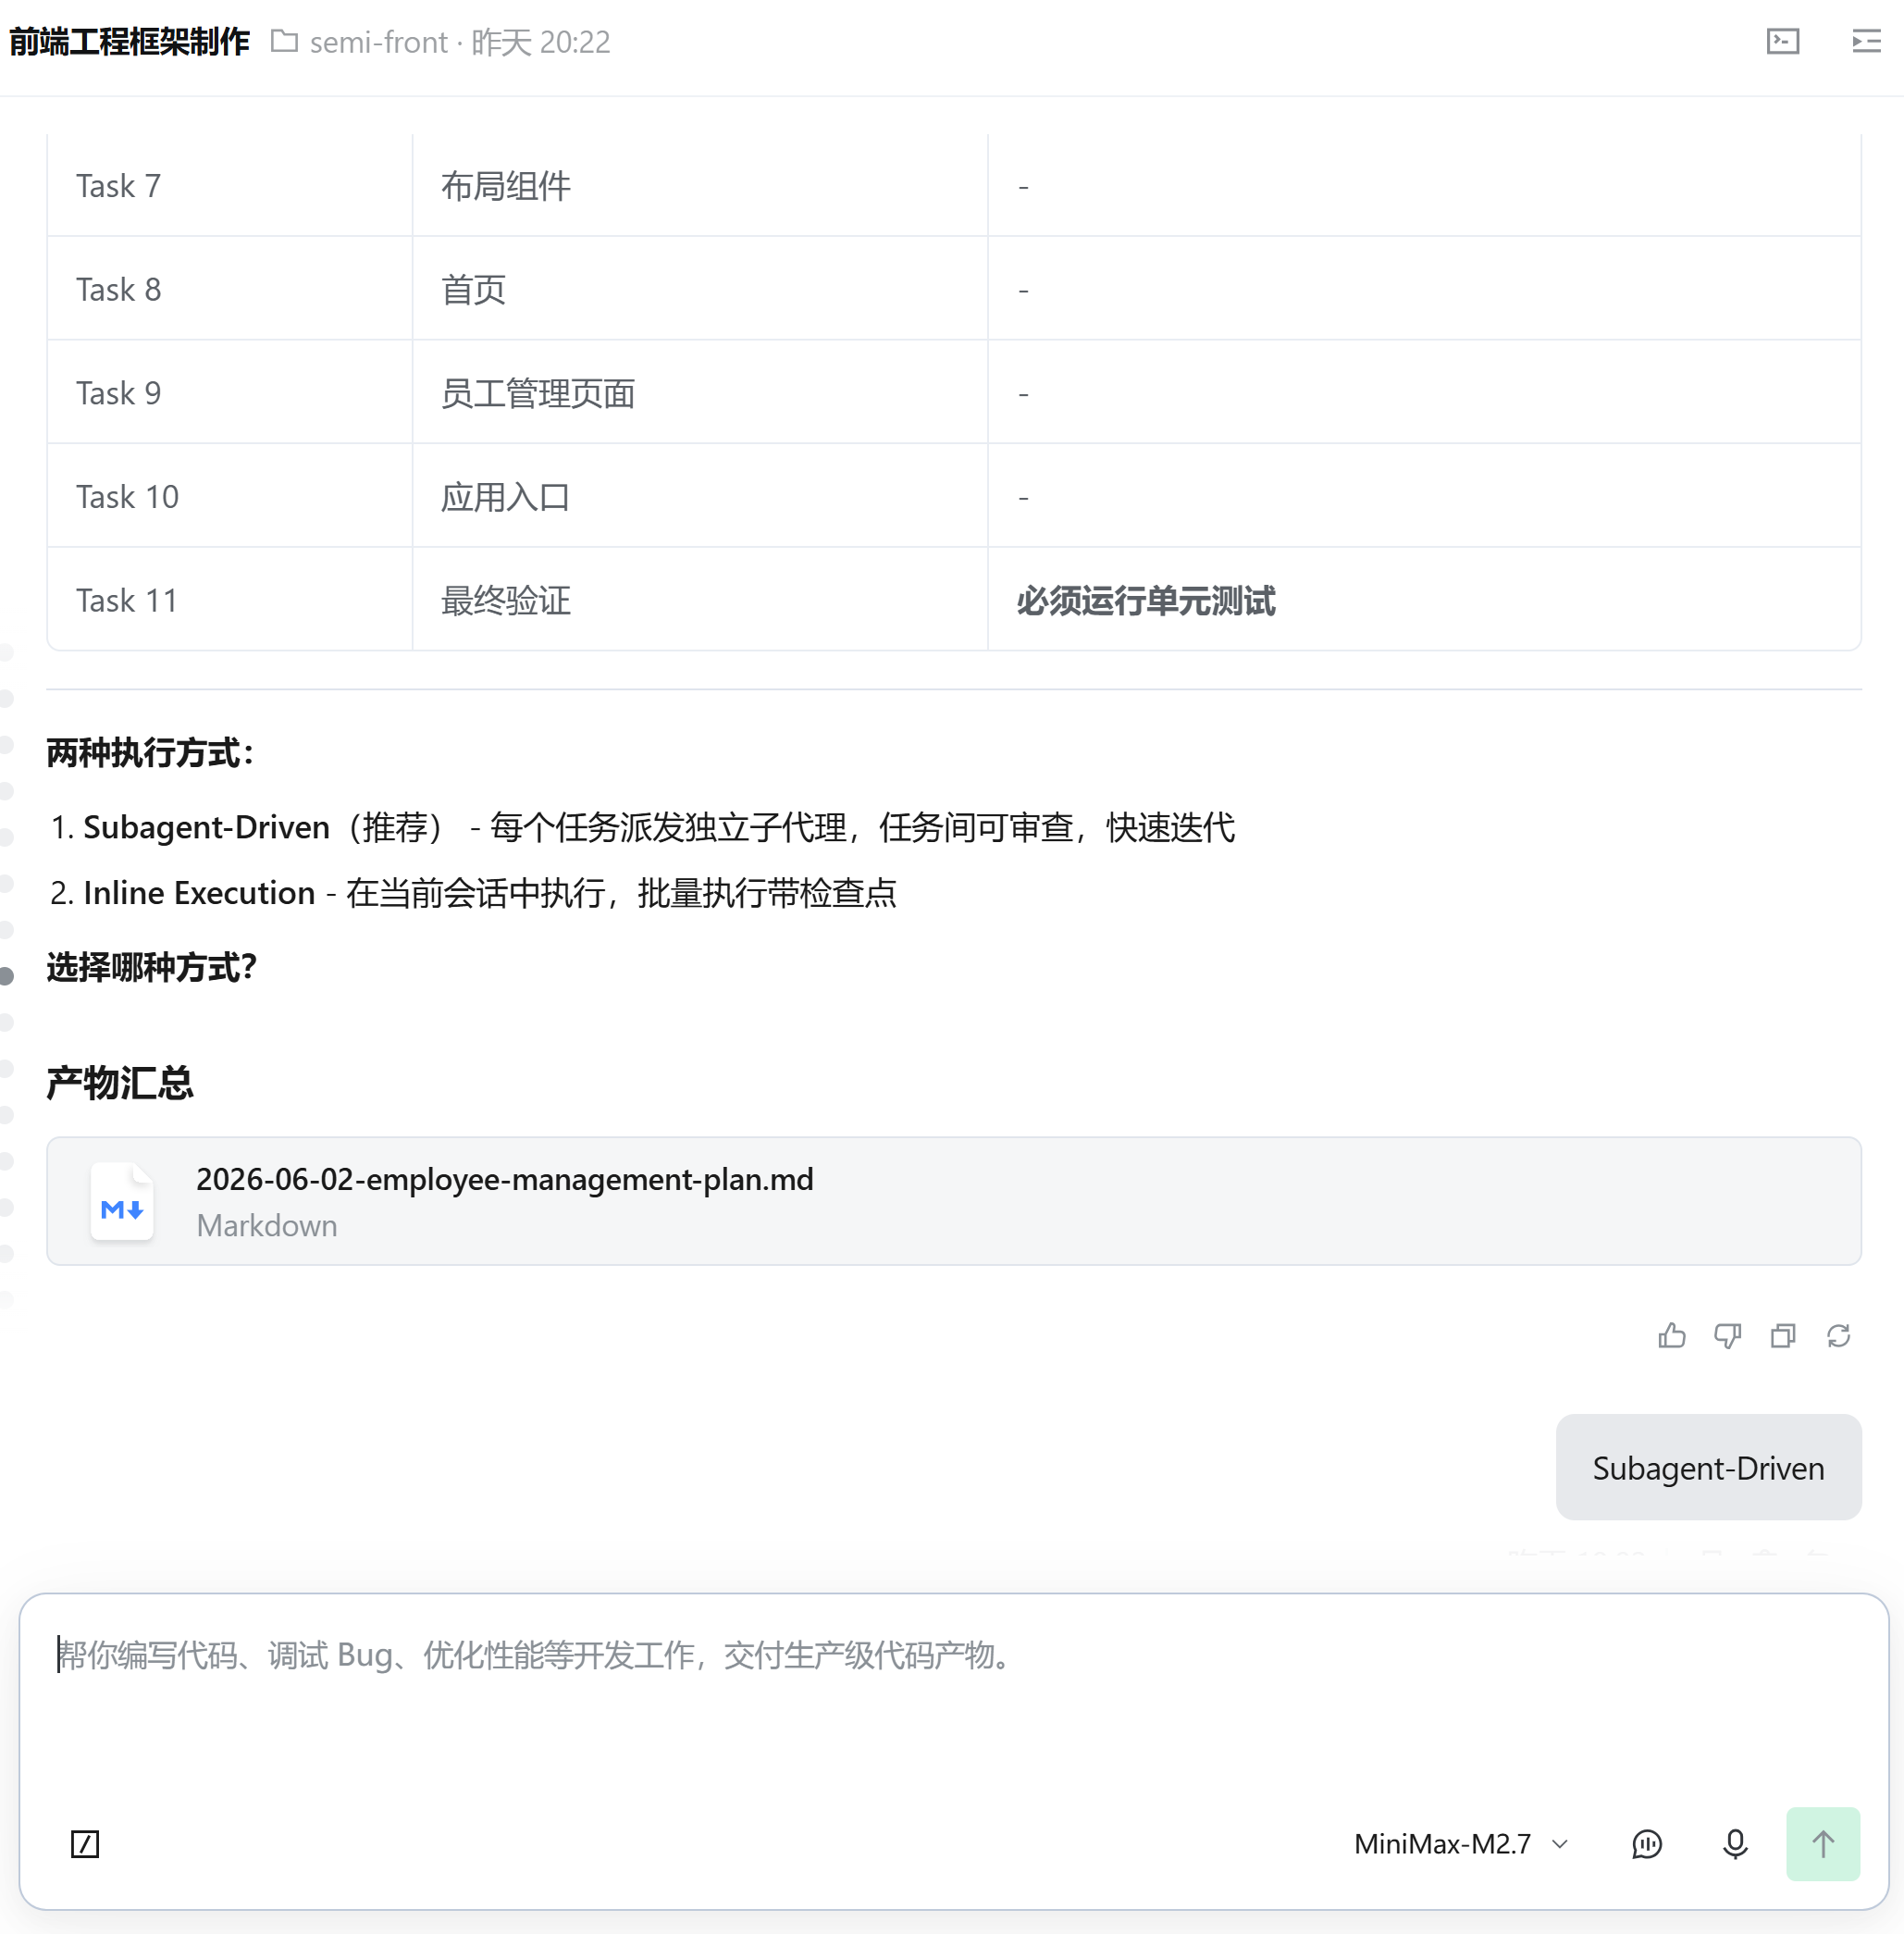The image size is (1904, 1934).
Task: Open the MiniMax-M2.7 model dropdown
Action: (1460, 1843)
